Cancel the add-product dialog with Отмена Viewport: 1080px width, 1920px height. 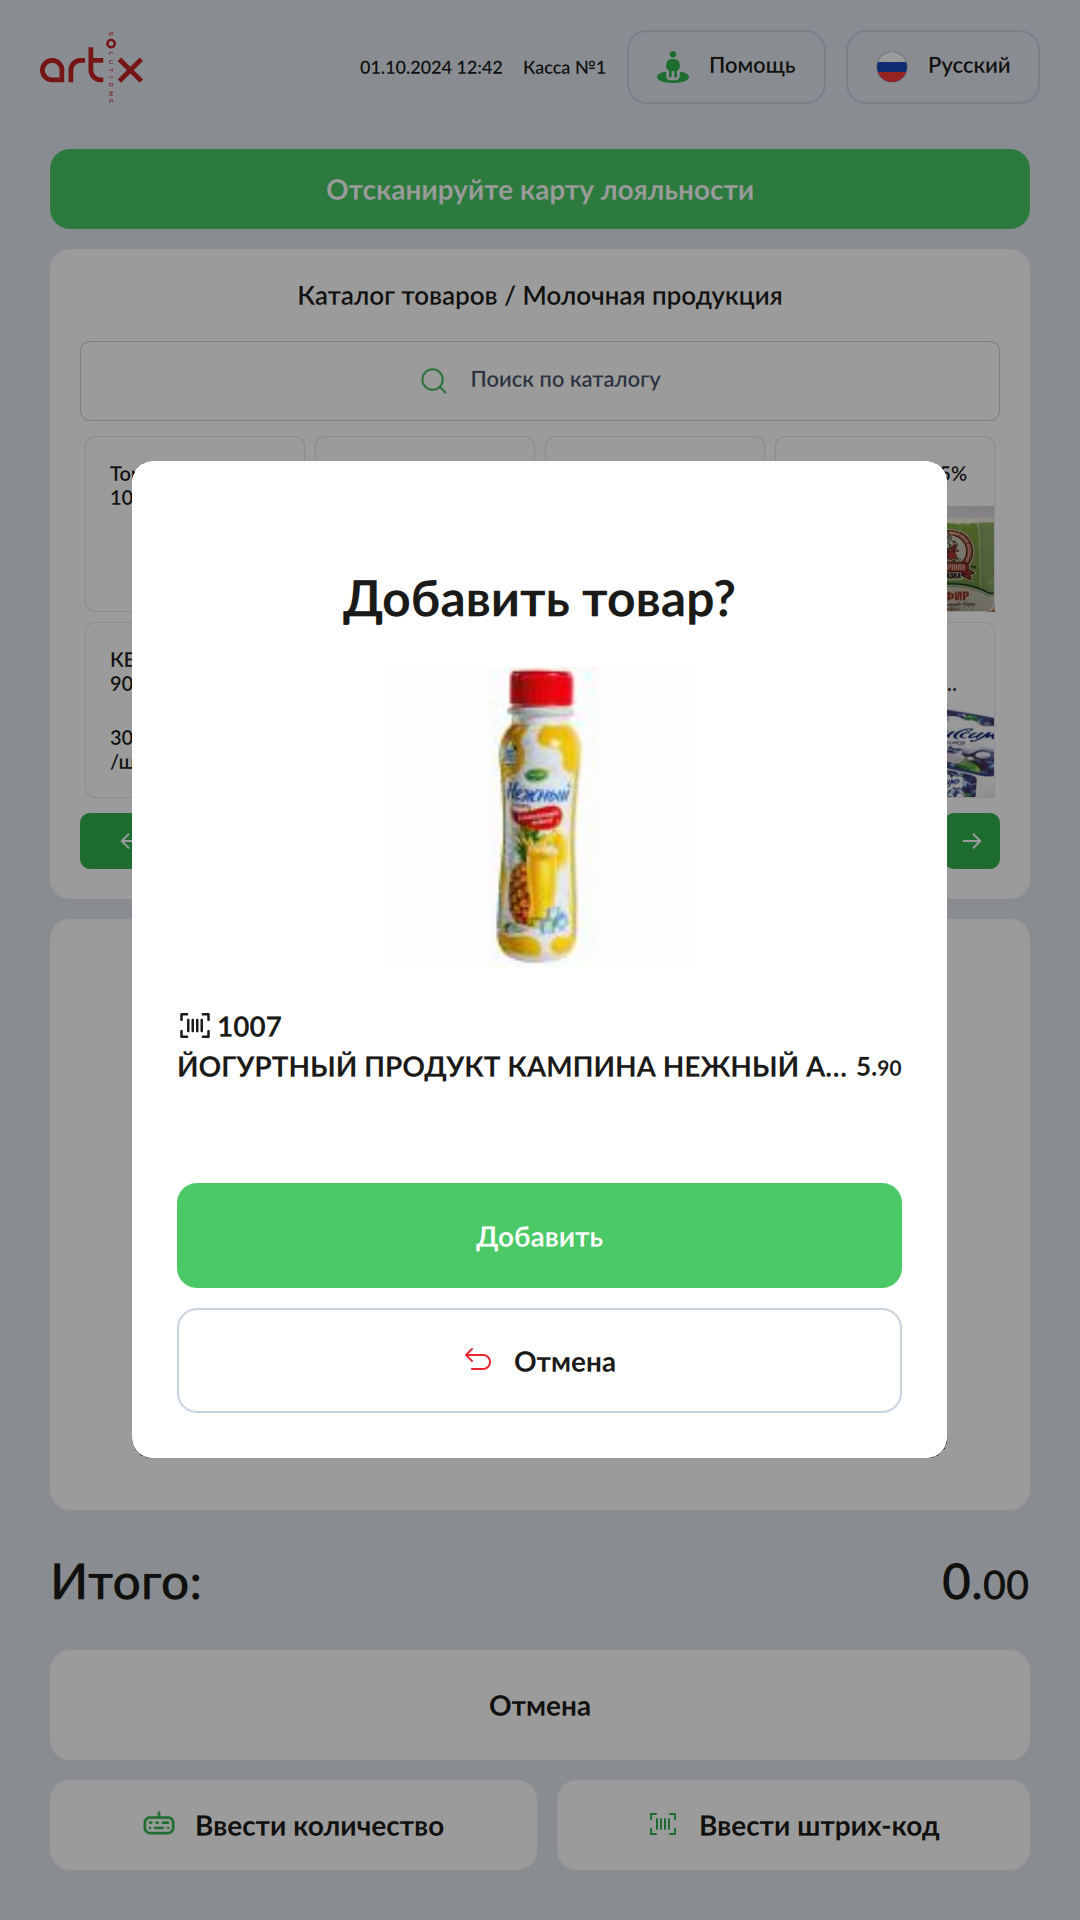tap(539, 1360)
